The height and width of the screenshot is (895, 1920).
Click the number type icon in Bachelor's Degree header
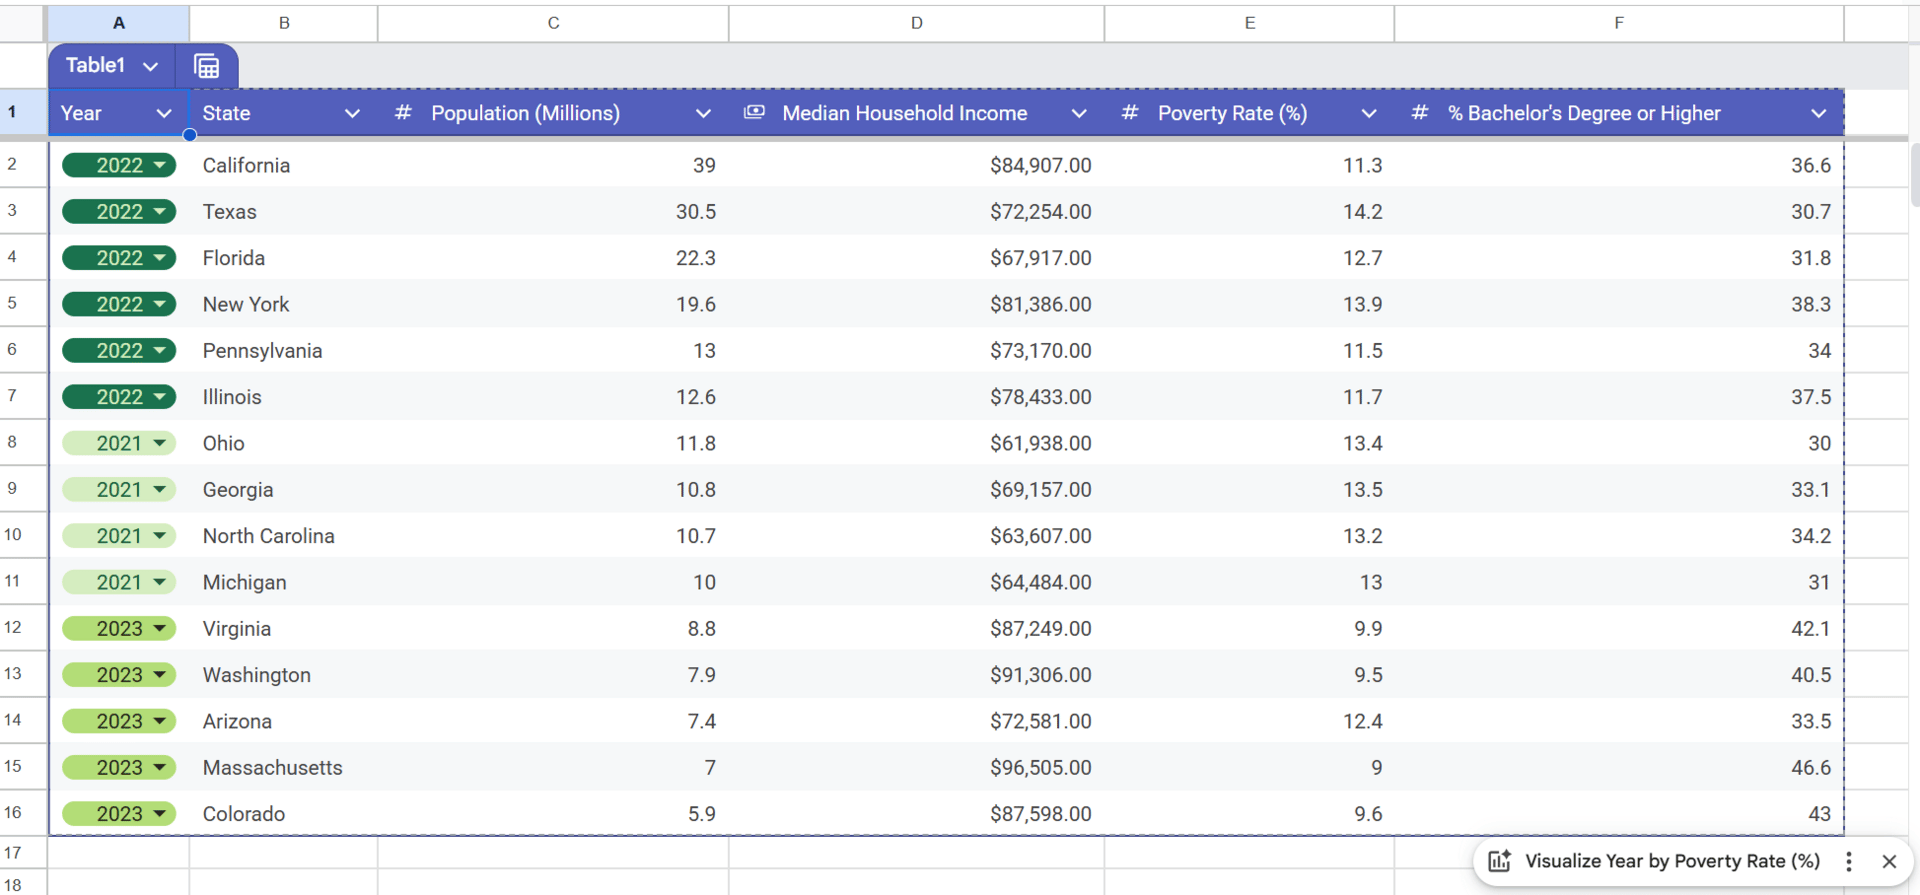point(1419,113)
